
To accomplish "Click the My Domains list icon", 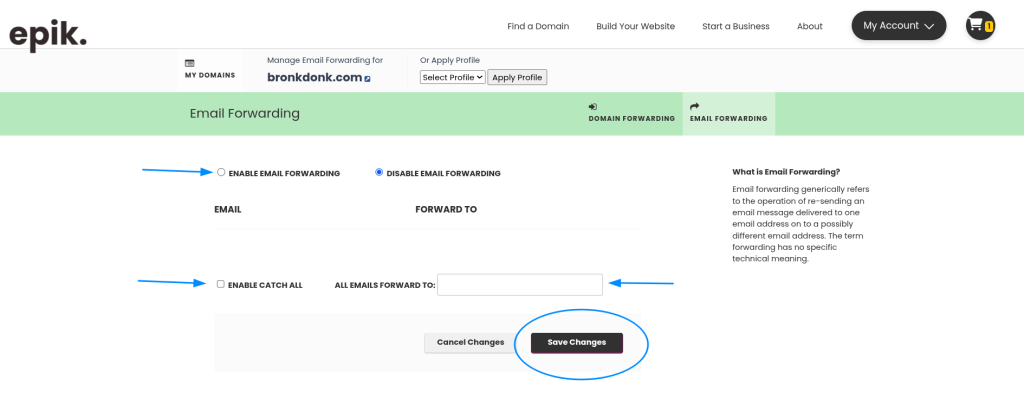I will [x=190, y=63].
